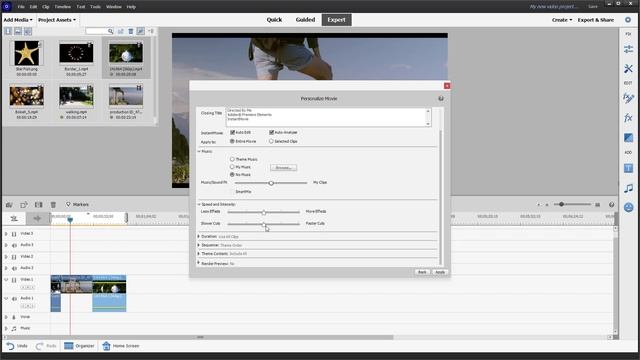Open the Adjustments panel icon in right sidebar
The width and height of the screenshot is (640, 360).
click(628, 49)
